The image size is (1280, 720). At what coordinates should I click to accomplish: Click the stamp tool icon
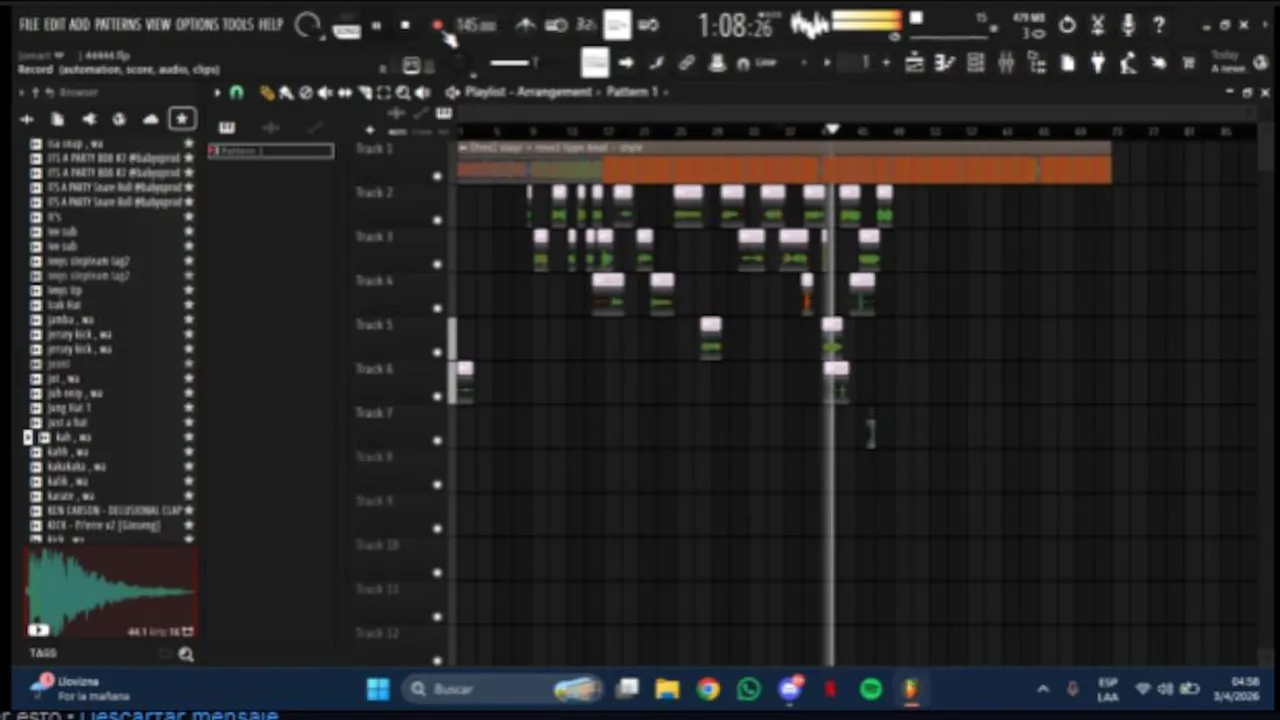coord(717,63)
